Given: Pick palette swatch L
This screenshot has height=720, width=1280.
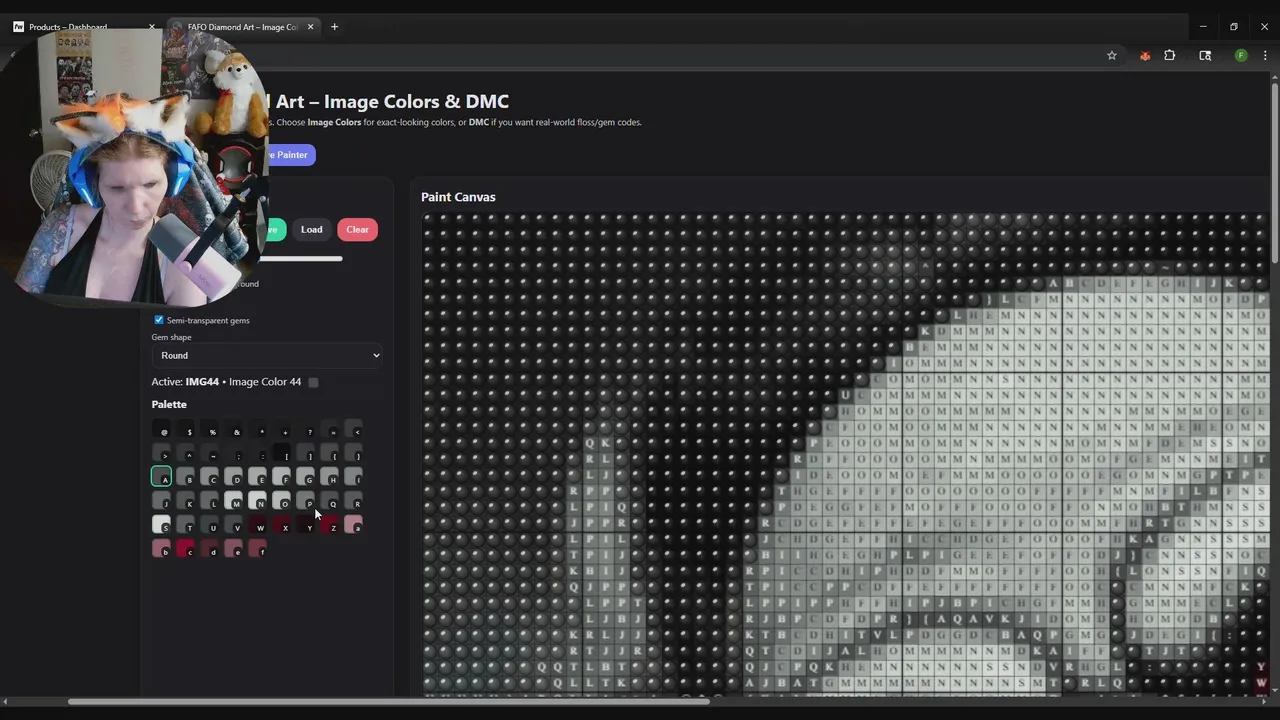Looking at the screenshot, I should 209,500.
